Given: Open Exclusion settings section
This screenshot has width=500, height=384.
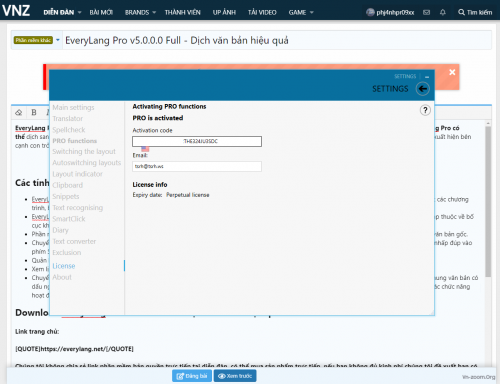Looking at the screenshot, I should 67,252.
